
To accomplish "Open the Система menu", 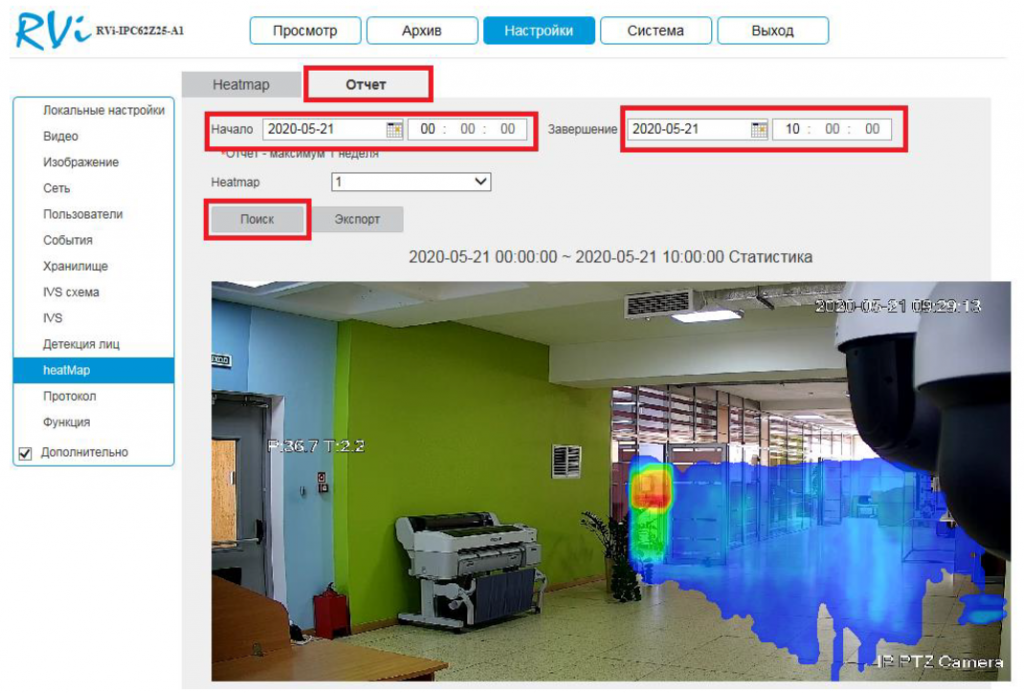I will 655,31.
